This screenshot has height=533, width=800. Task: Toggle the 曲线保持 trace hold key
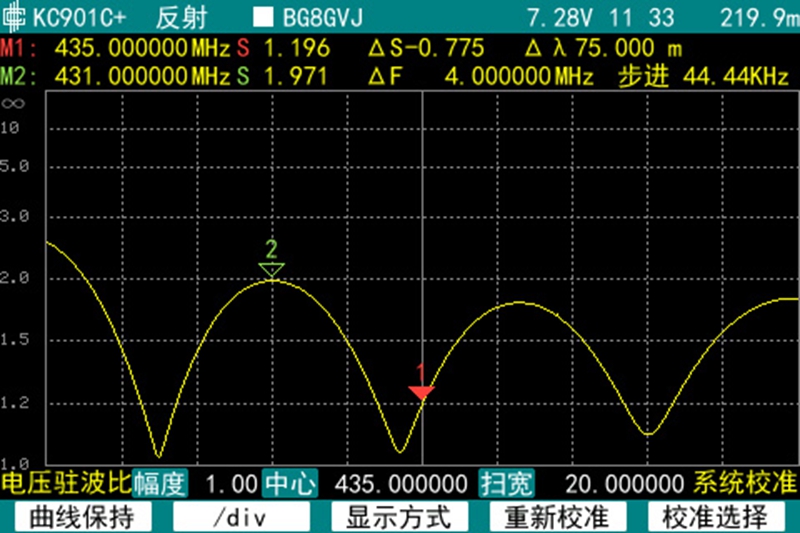pos(80,517)
